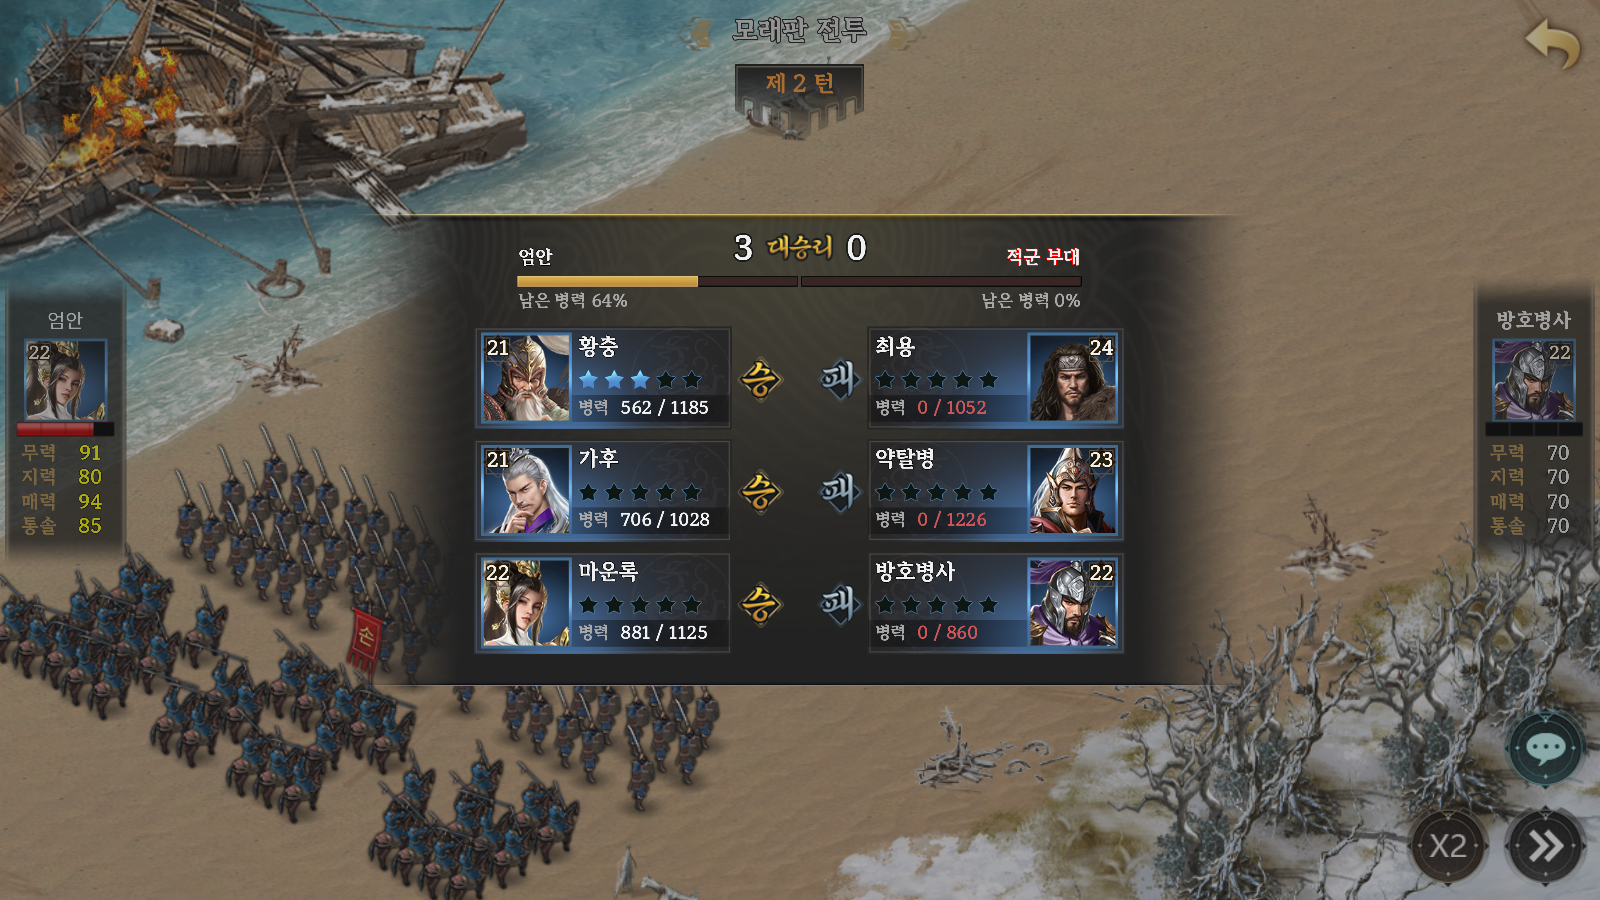This screenshot has height=900, width=1600.
Task: Click defeat 패 icon beside 방호병사
Action: click(839, 604)
